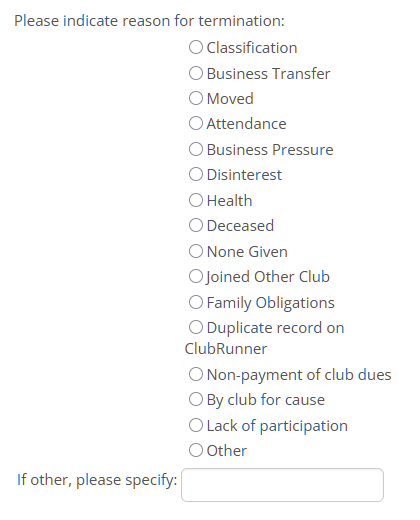The height and width of the screenshot is (520, 420).
Task: Click the Lack of participation label text
Action: pyautogui.click(x=277, y=426)
